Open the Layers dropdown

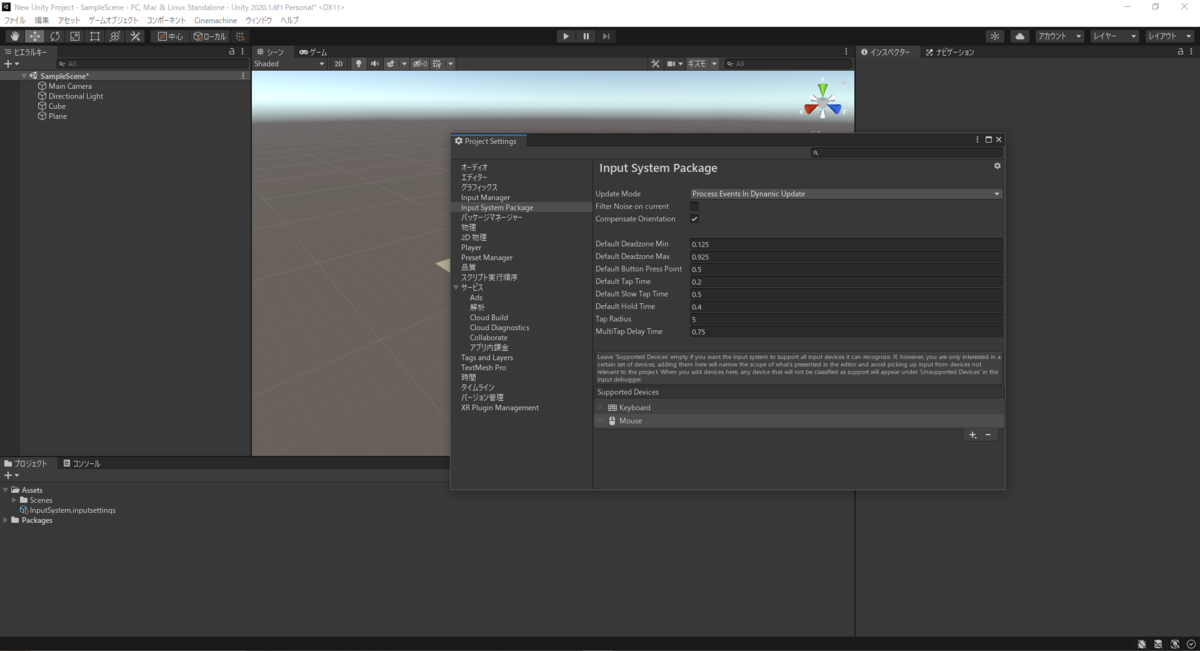tap(1114, 36)
